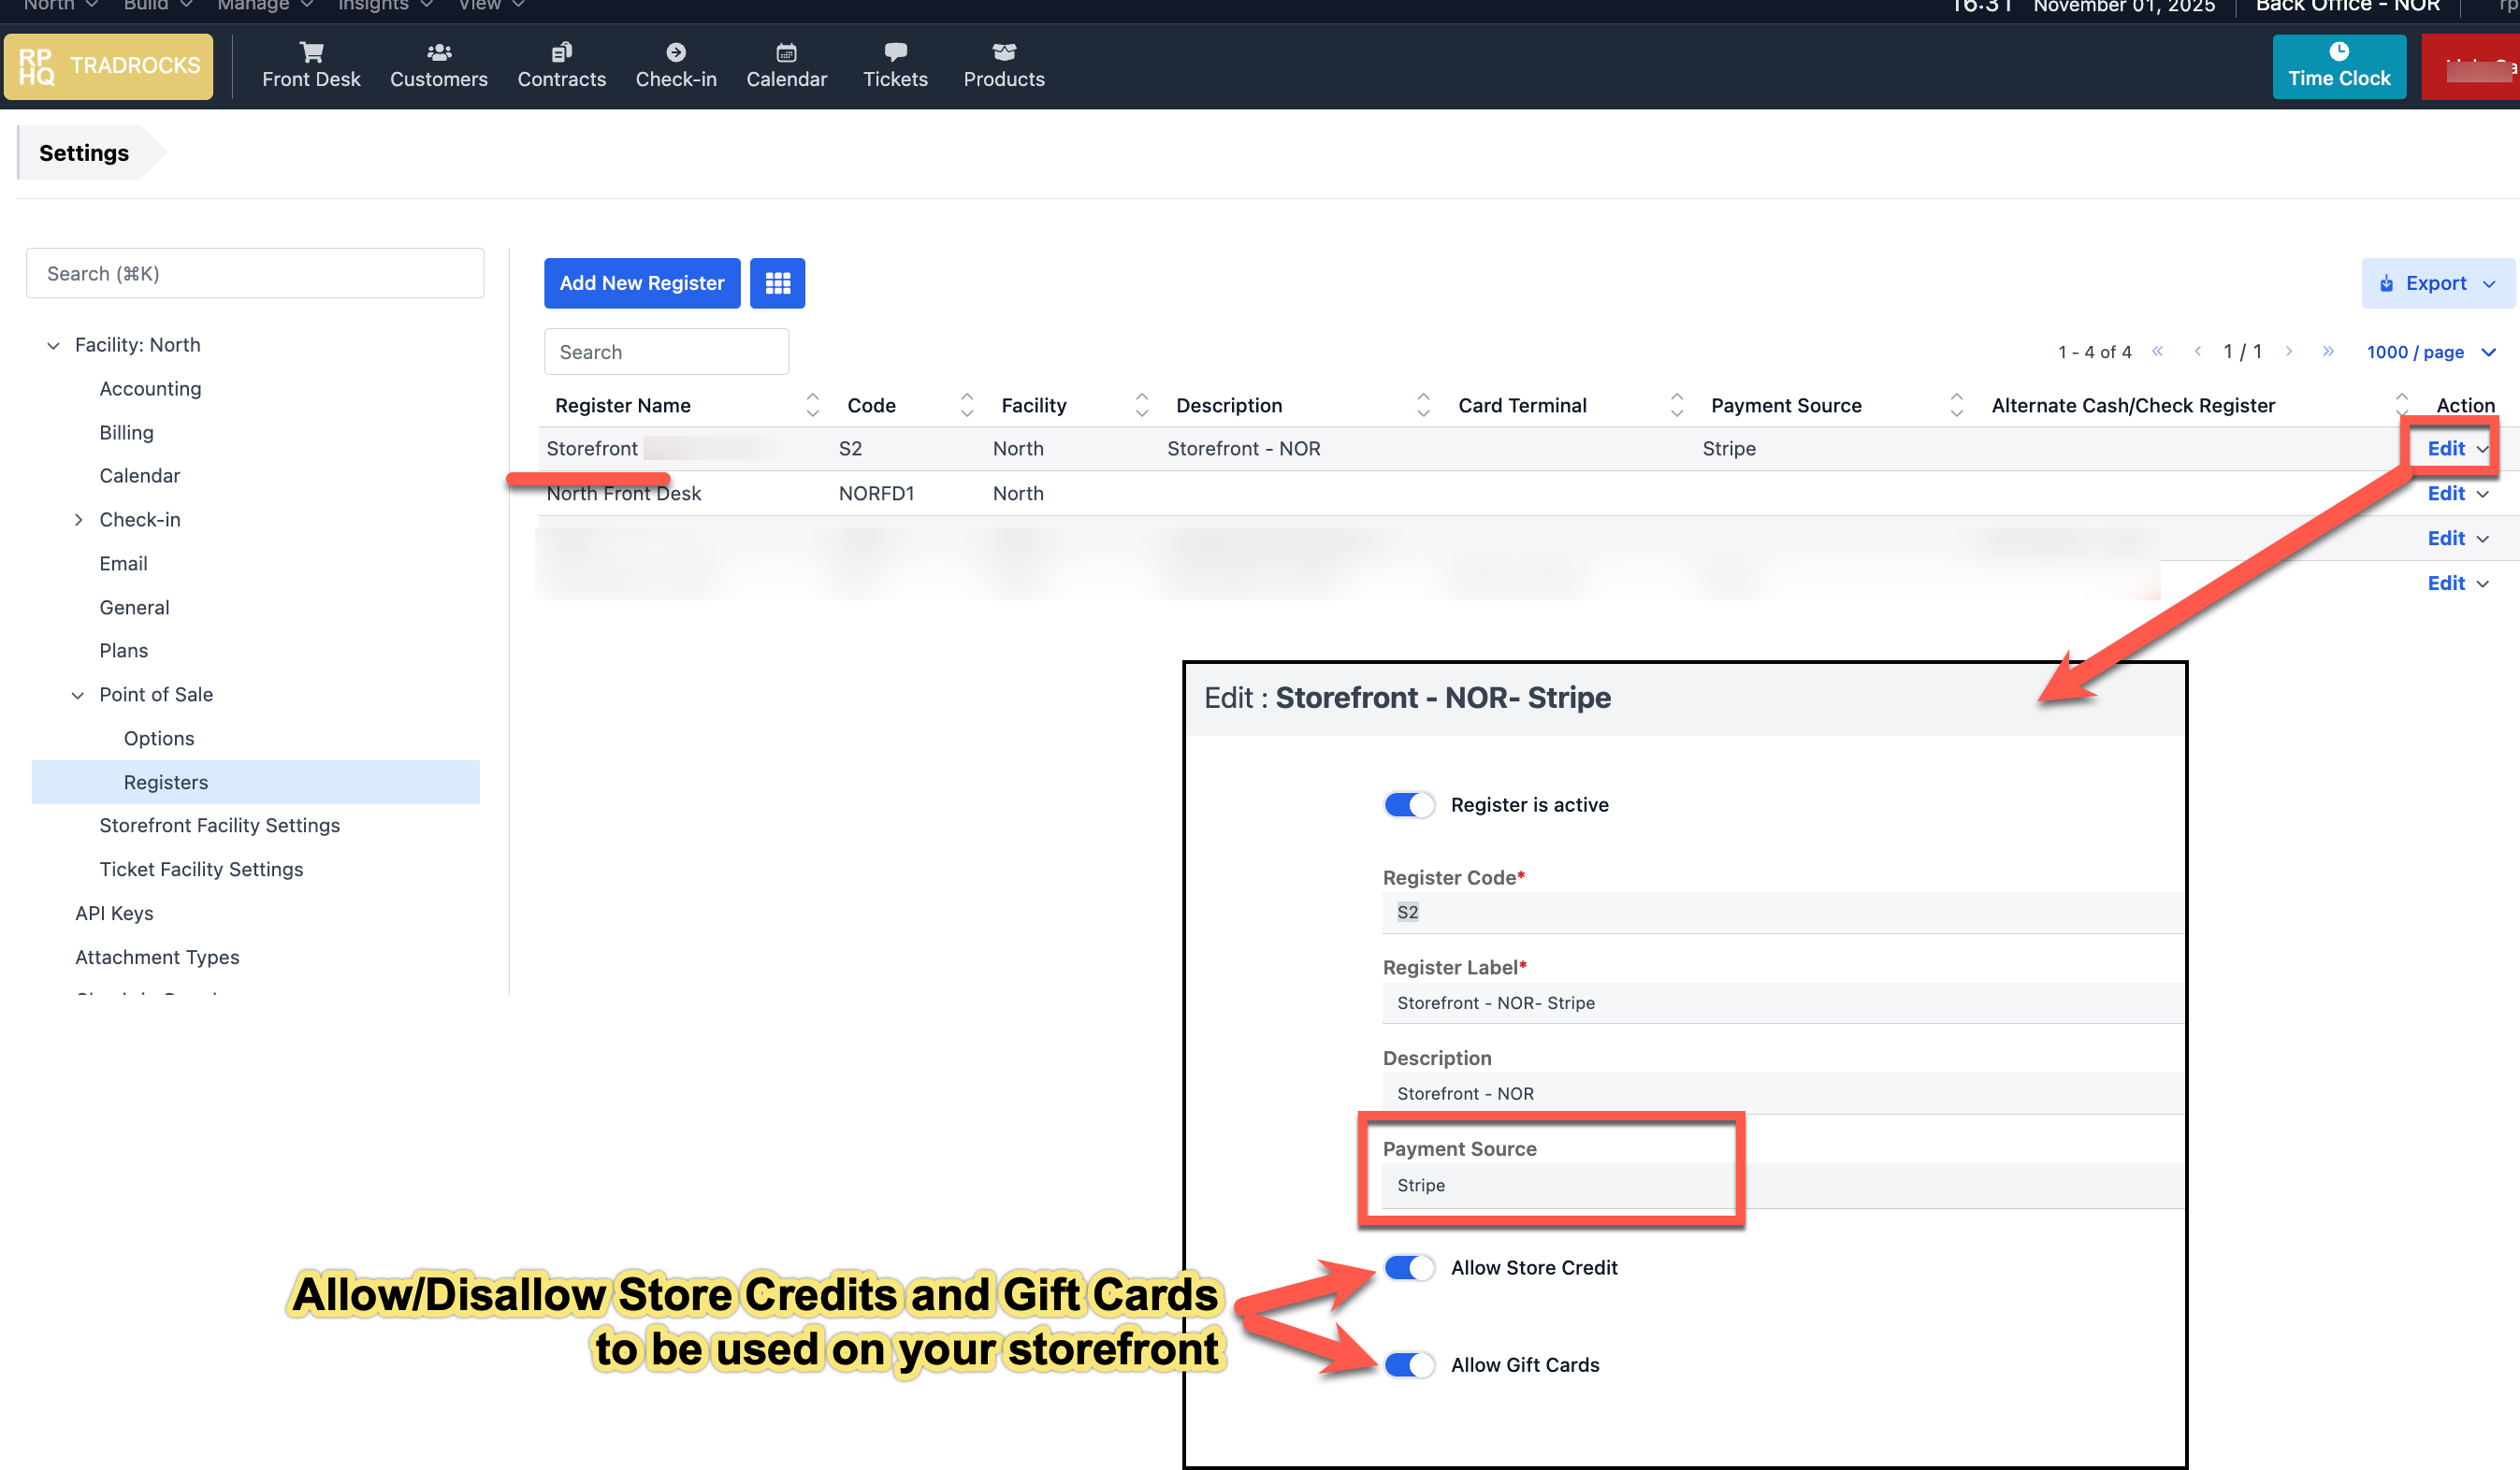
Task: Disable the Allow Store Credit toggle
Action: [1408, 1268]
